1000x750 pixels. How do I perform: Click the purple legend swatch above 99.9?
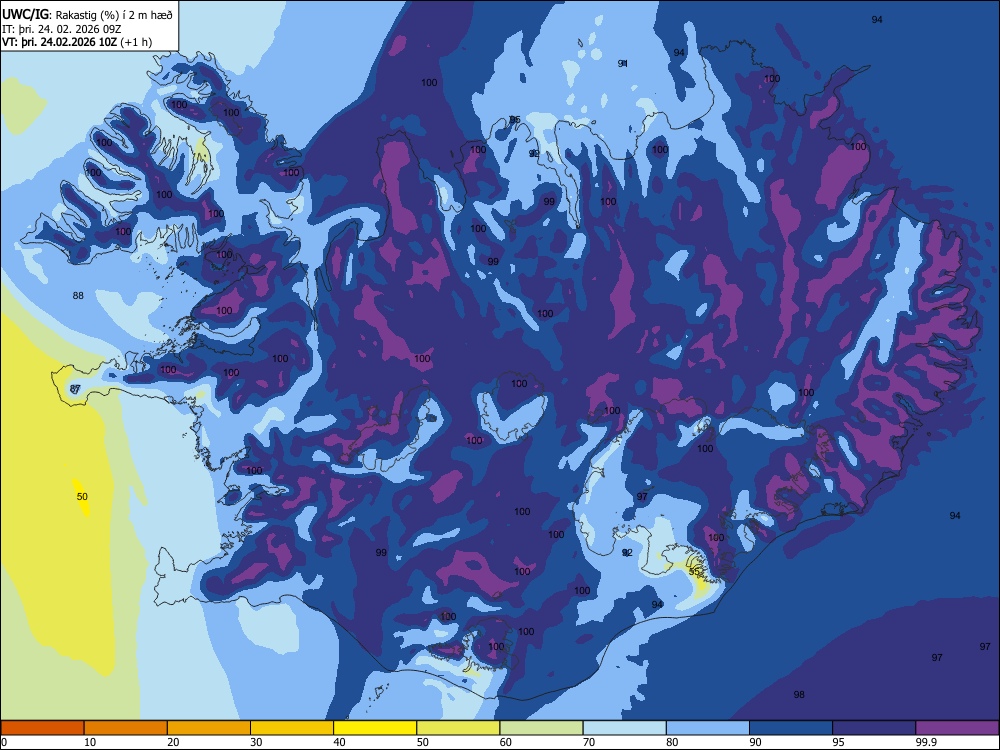(x=957, y=728)
